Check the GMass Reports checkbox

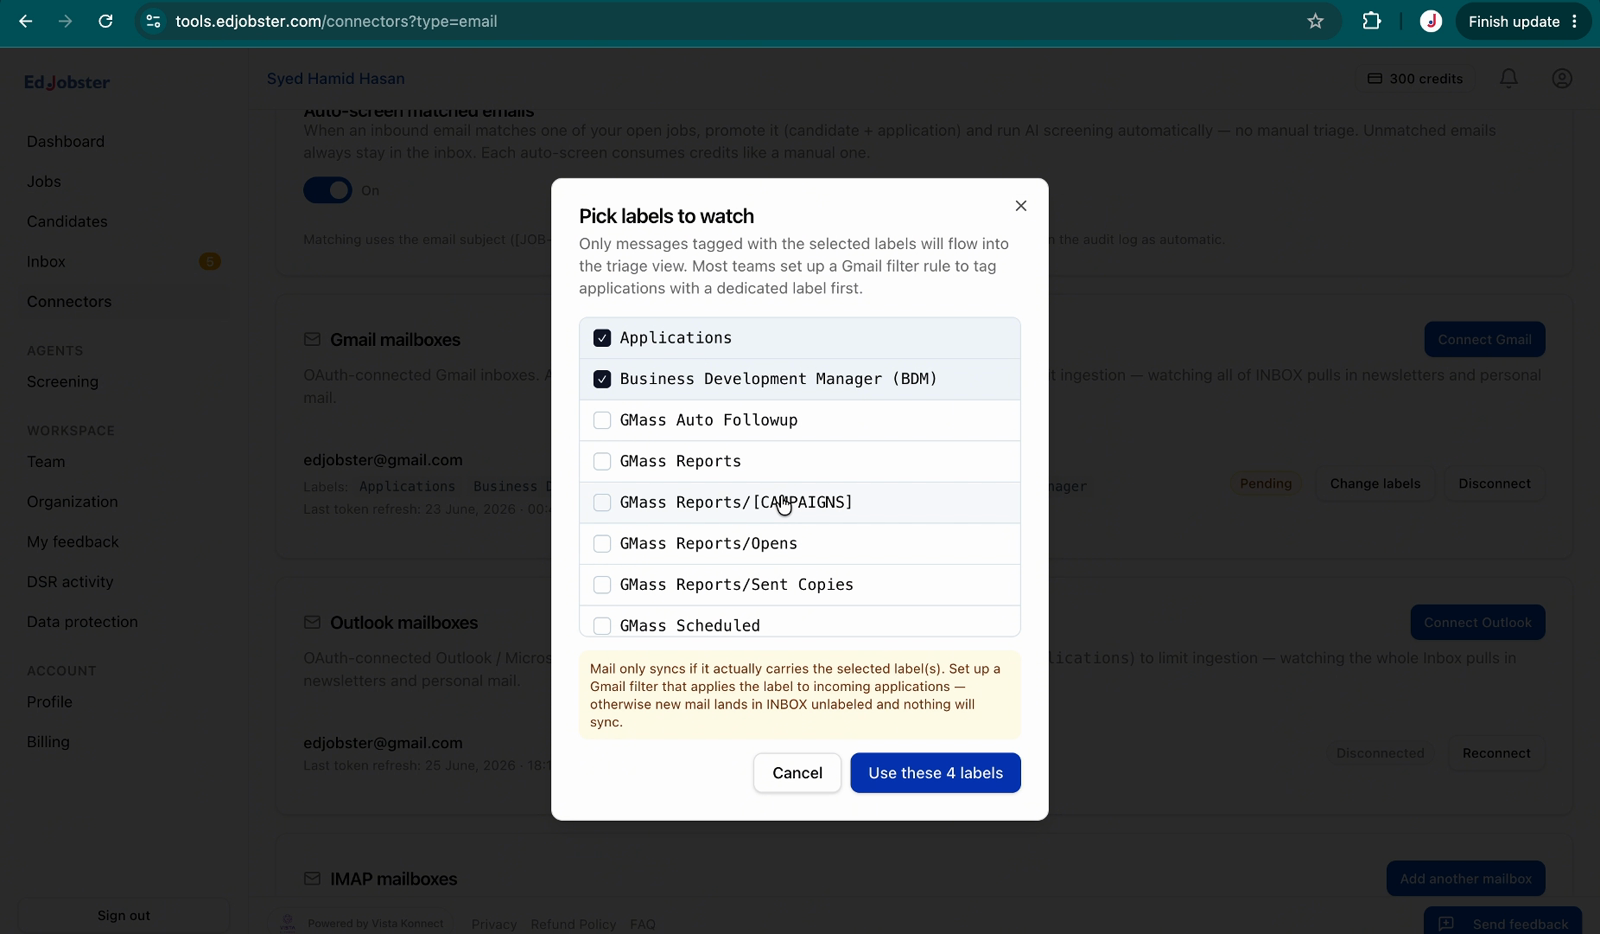tap(602, 461)
